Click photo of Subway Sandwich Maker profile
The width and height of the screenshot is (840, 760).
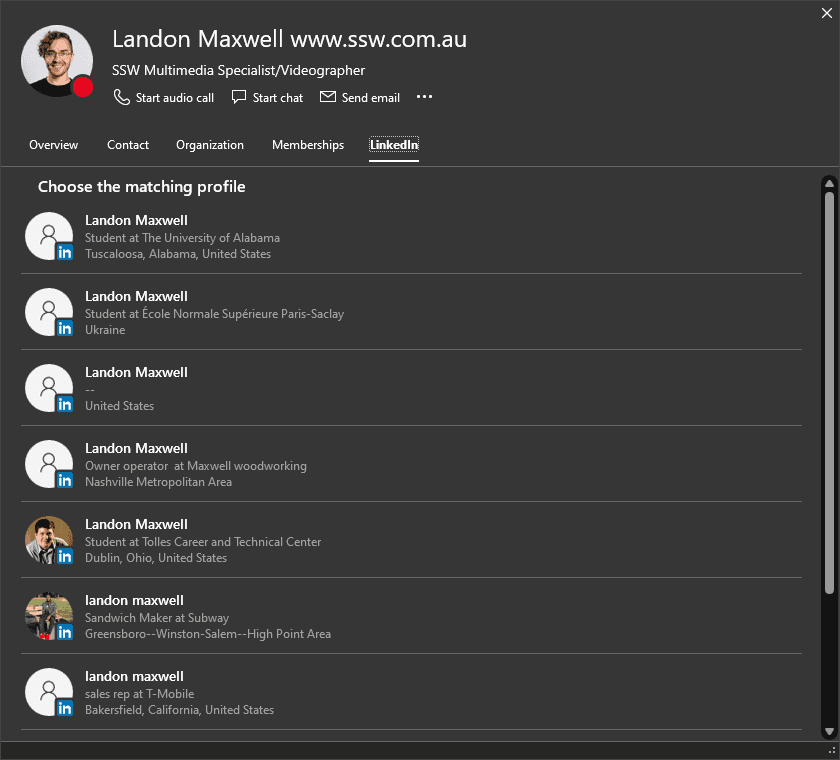point(49,617)
